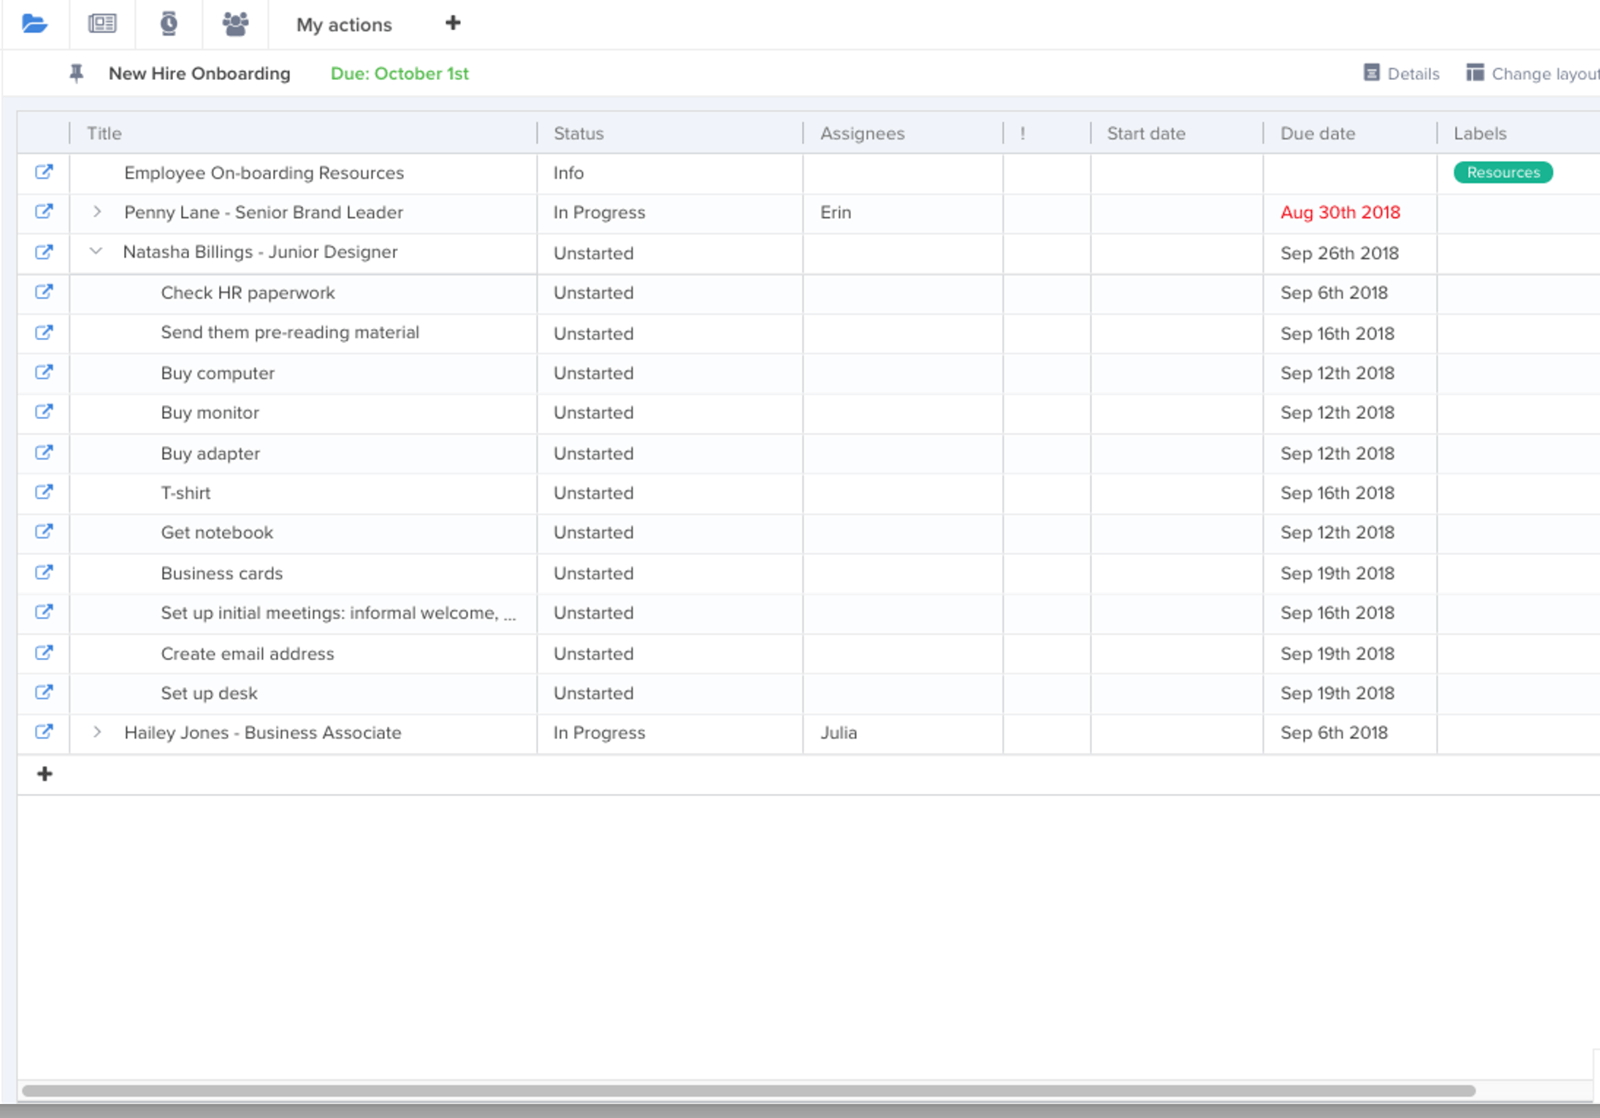Viewport: 1600px width, 1118px height.
Task: Click the green Resources label tag
Action: pyautogui.click(x=1503, y=172)
